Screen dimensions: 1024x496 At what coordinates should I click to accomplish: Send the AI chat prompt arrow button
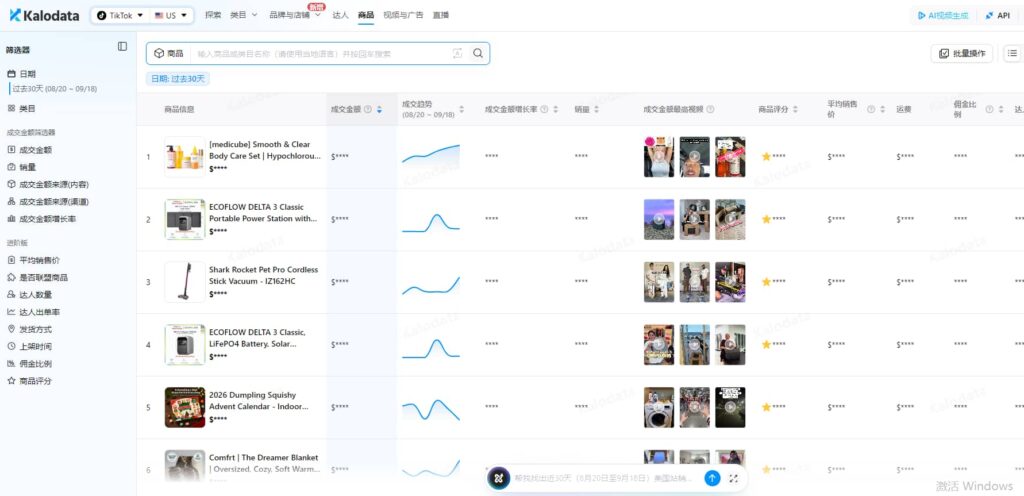[712, 478]
